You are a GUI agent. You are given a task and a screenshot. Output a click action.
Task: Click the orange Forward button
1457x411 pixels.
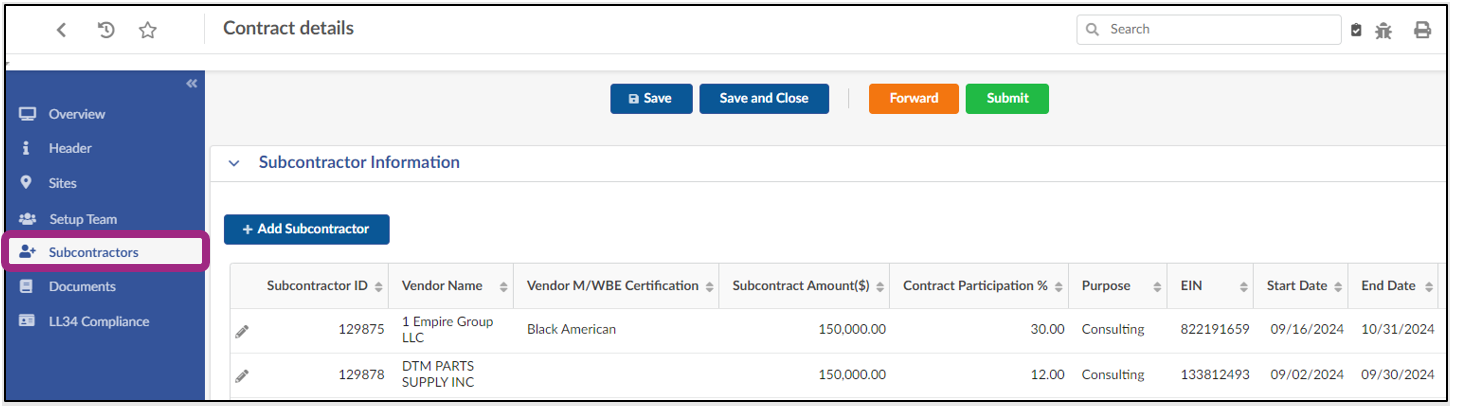[913, 98]
